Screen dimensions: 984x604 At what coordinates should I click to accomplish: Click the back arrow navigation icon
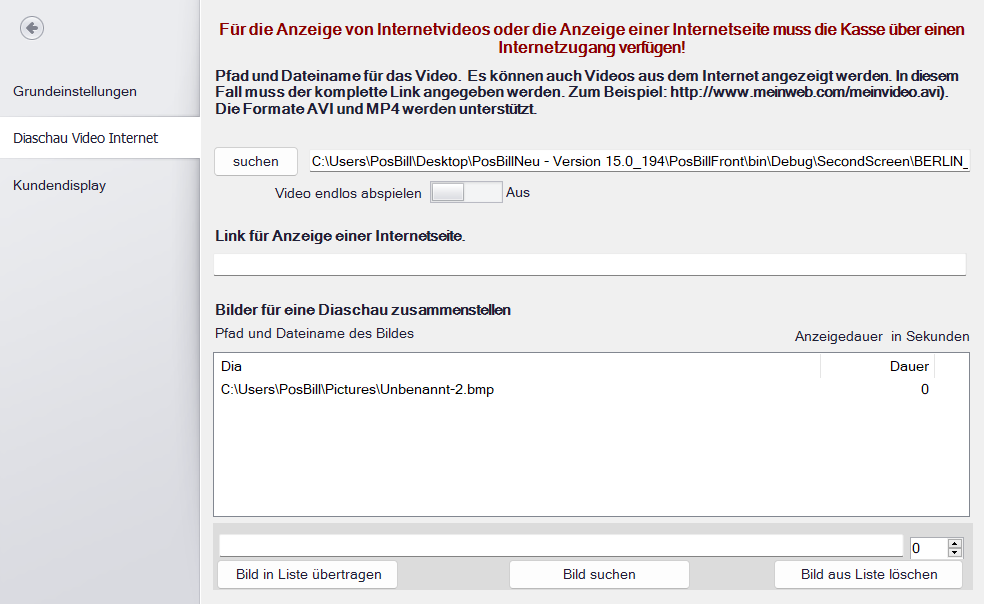[31, 28]
